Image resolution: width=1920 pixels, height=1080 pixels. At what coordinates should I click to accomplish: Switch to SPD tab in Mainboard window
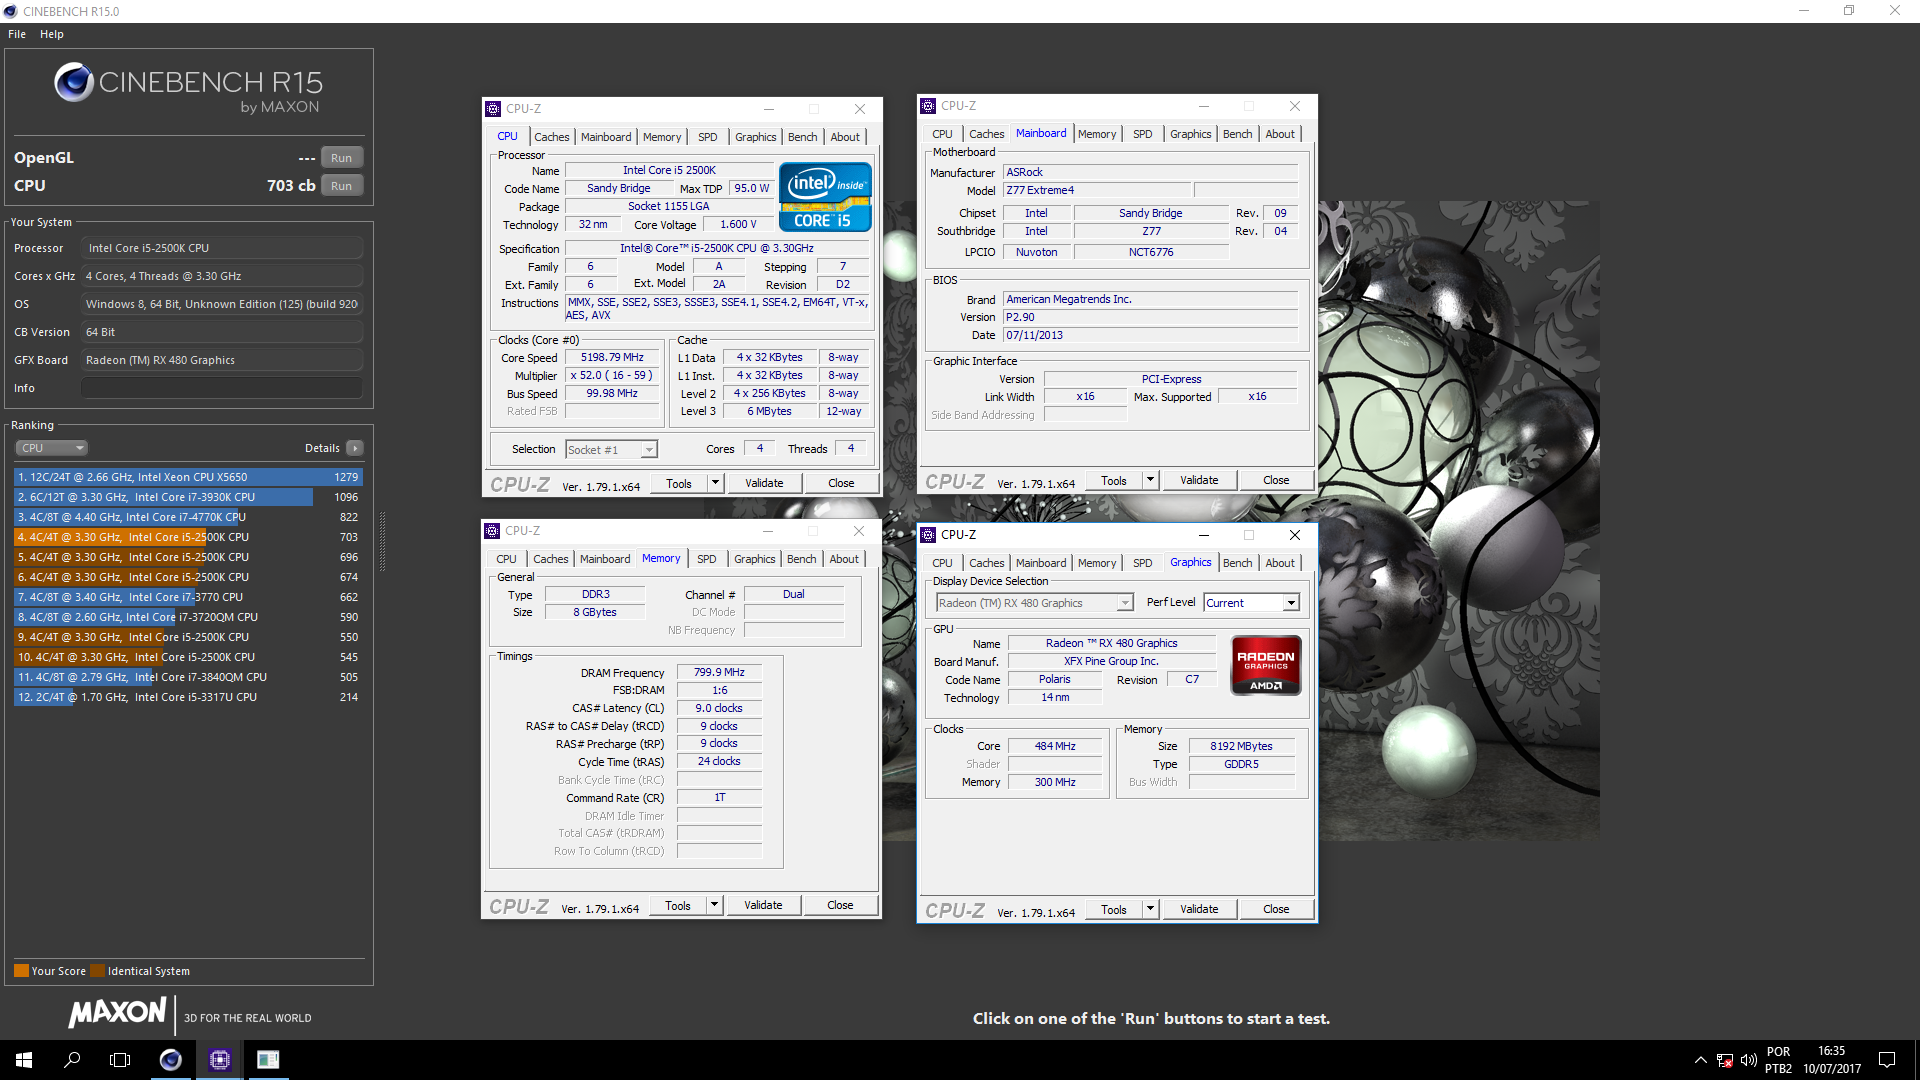[1142, 134]
